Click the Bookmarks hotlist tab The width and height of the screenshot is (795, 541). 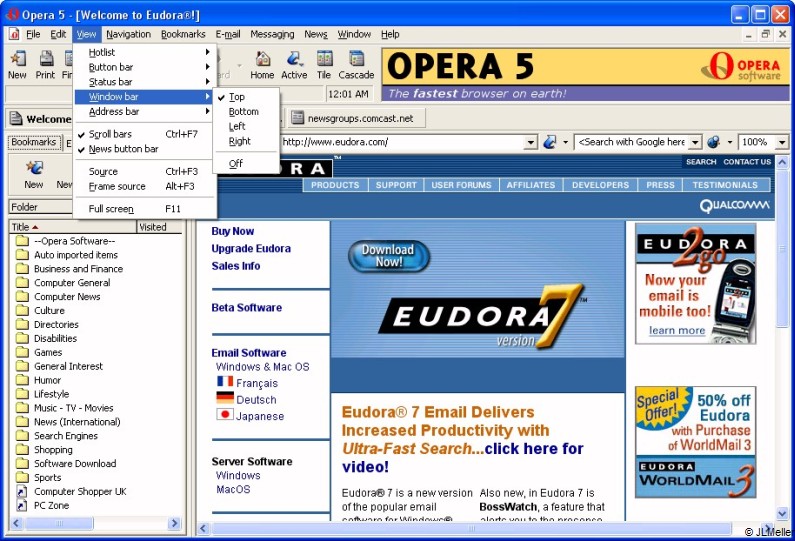click(x=33, y=142)
